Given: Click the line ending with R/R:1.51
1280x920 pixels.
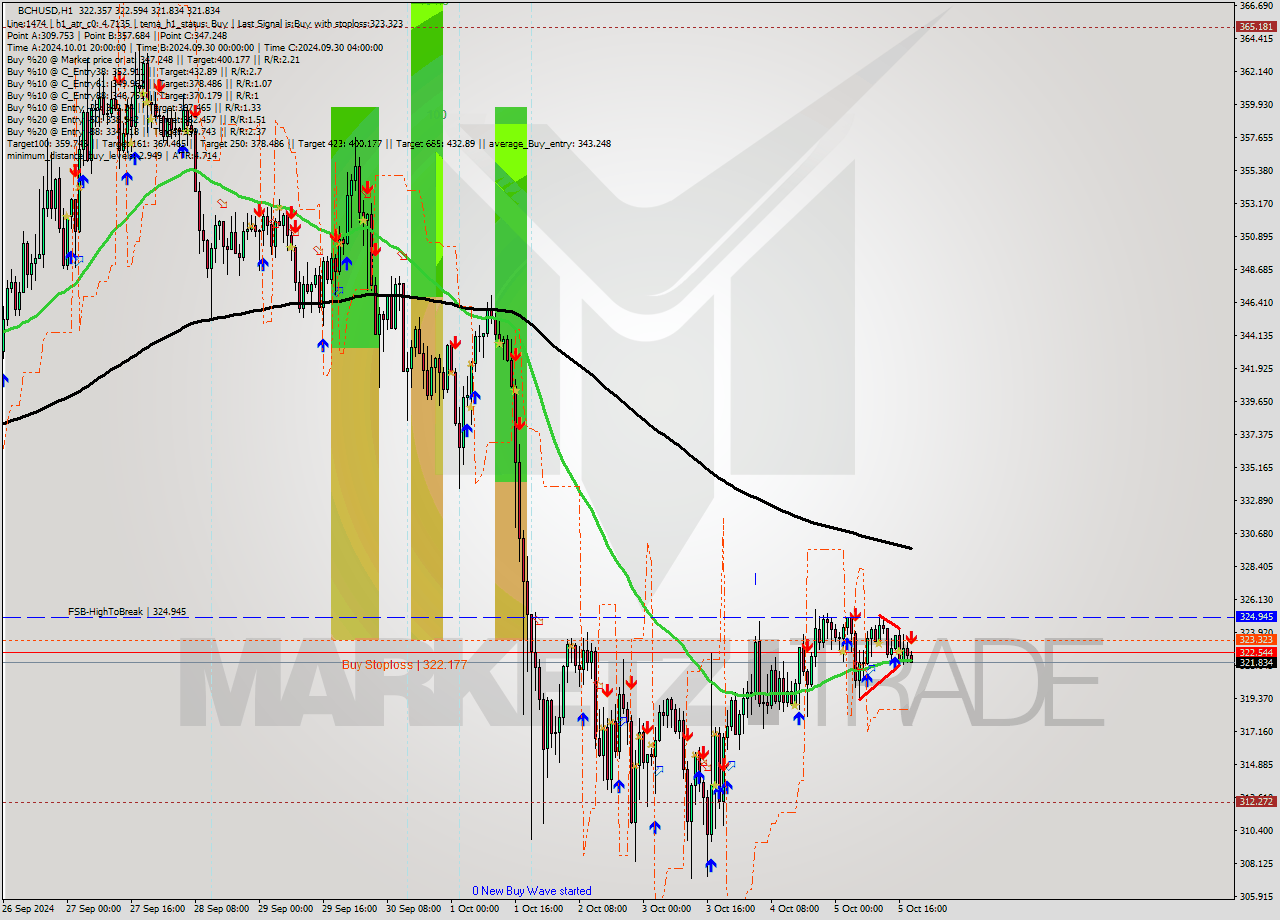Looking at the screenshot, I should (x=136, y=119).
